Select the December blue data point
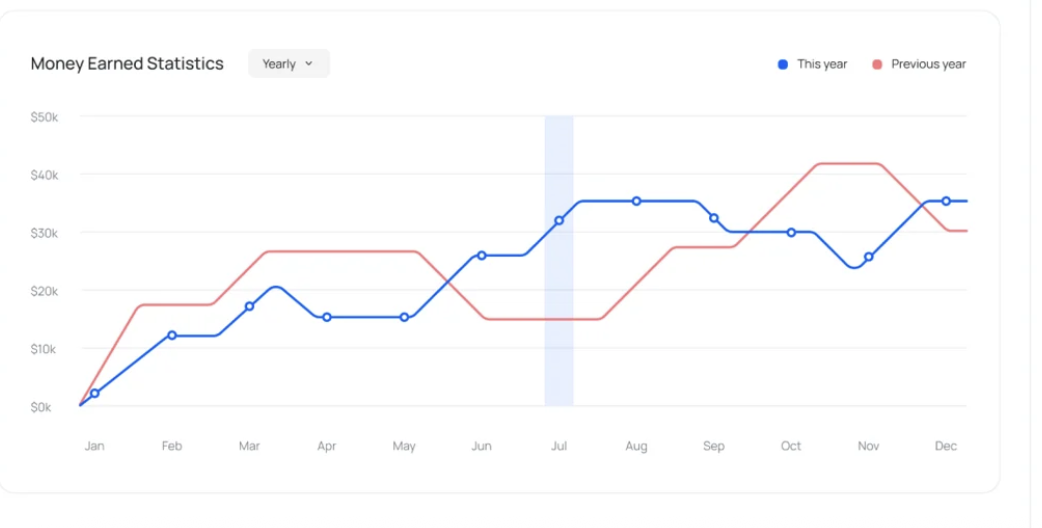The height and width of the screenshot is (528, 1042). (x=946, y=201)
